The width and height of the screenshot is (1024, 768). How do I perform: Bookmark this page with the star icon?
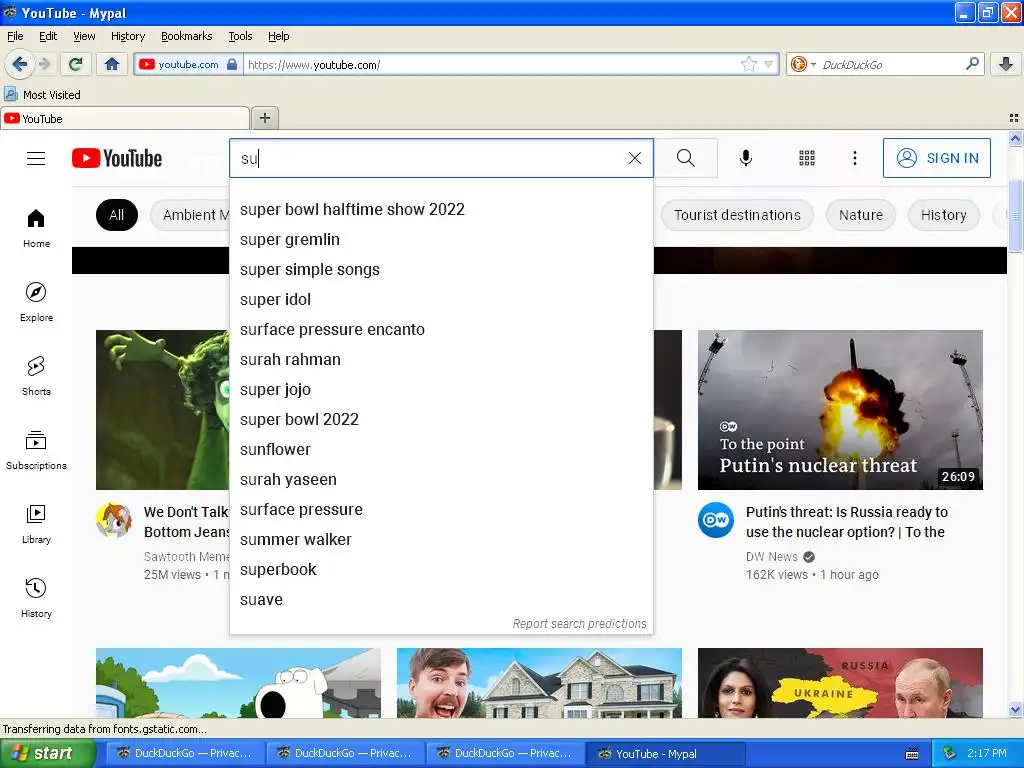(748, 64)
